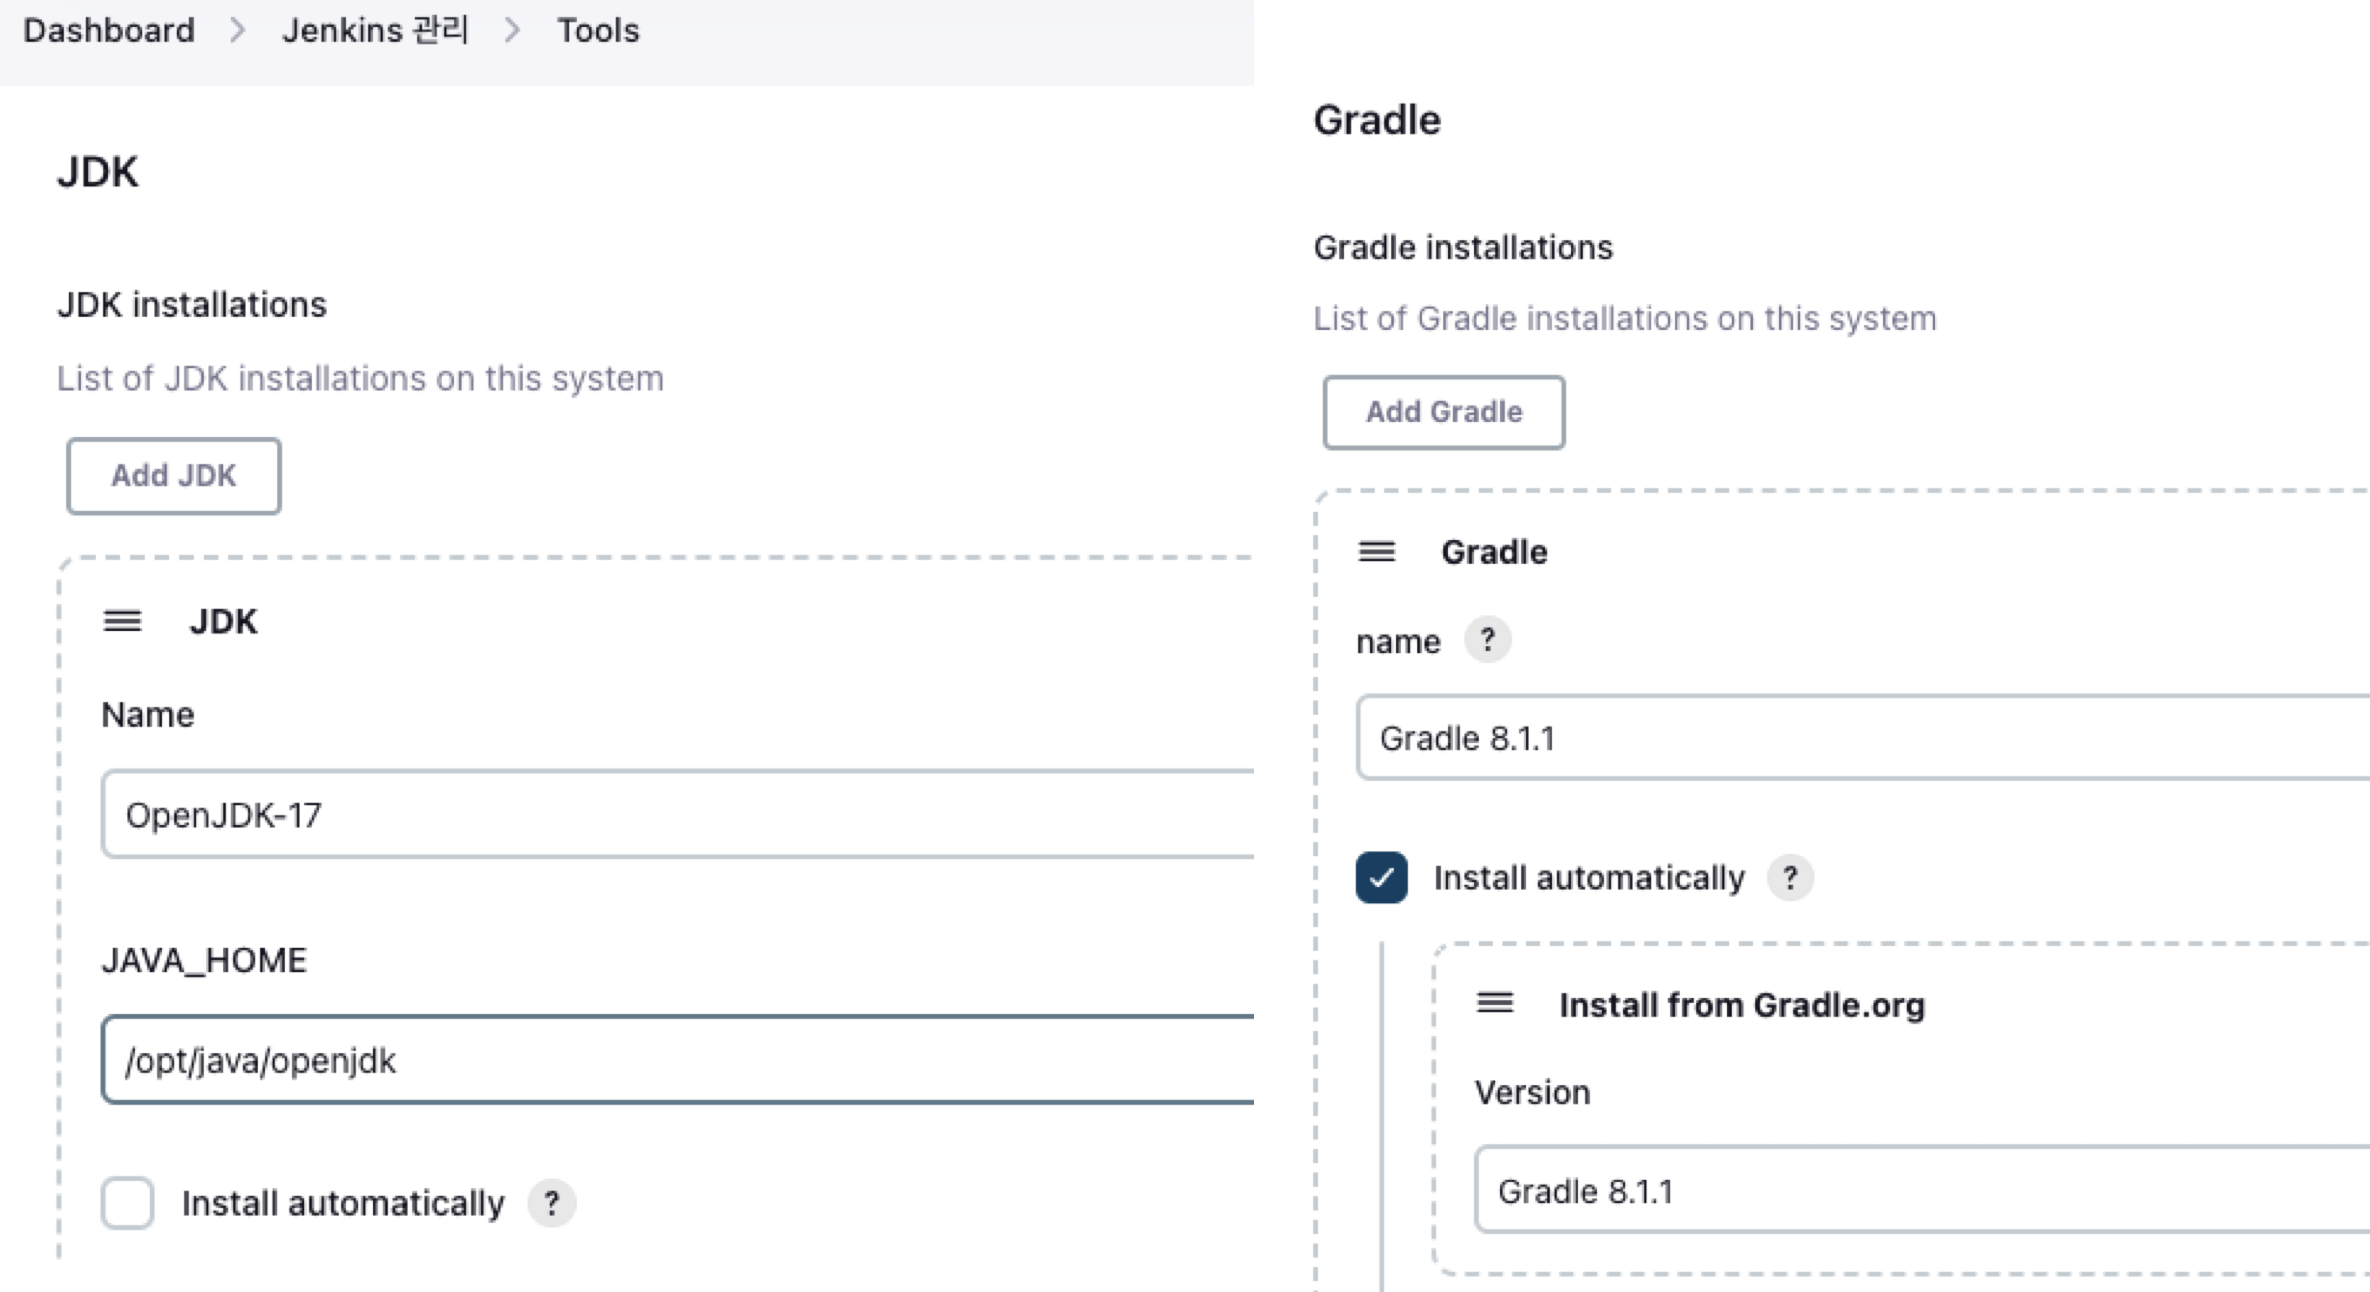
Task: Enable JDK Install automatically checkbox
Action: [127, 1203]
